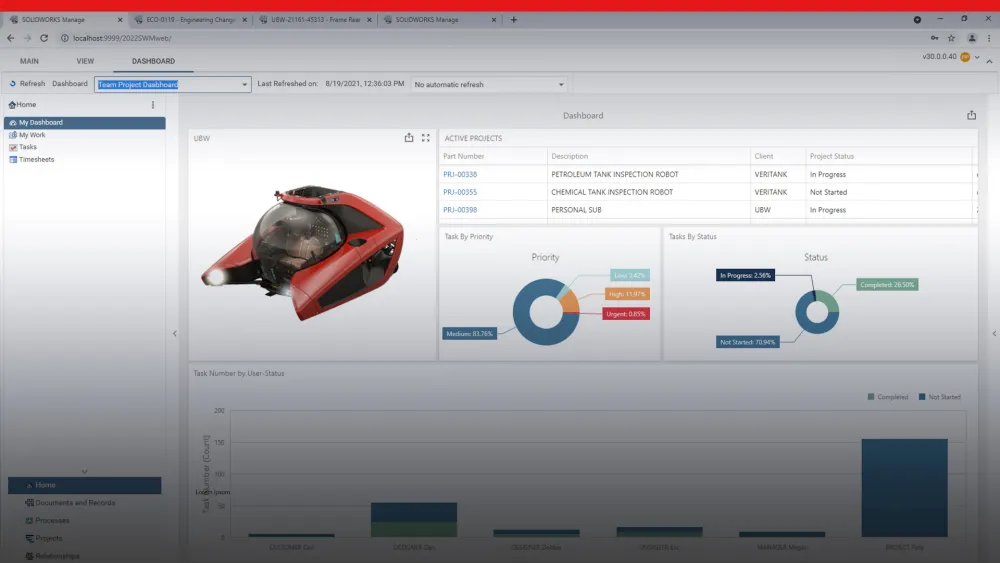Reload the page with browser refresh icon
This screenshot has width=1000, height=563.
44,38
